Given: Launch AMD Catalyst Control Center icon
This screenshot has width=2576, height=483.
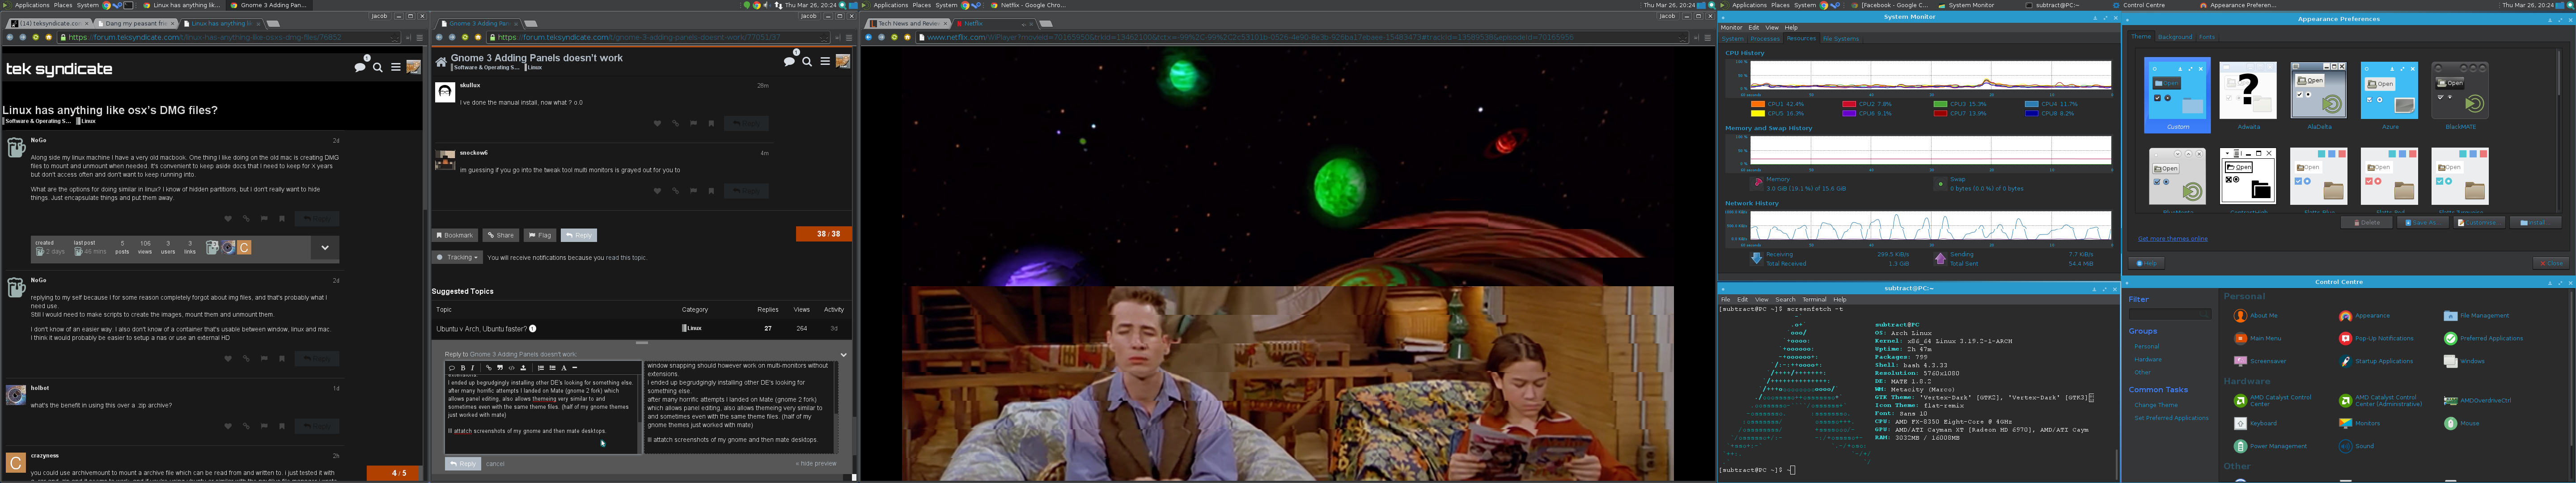Looking at the screenshot, I should click(x=2240, y=401).
